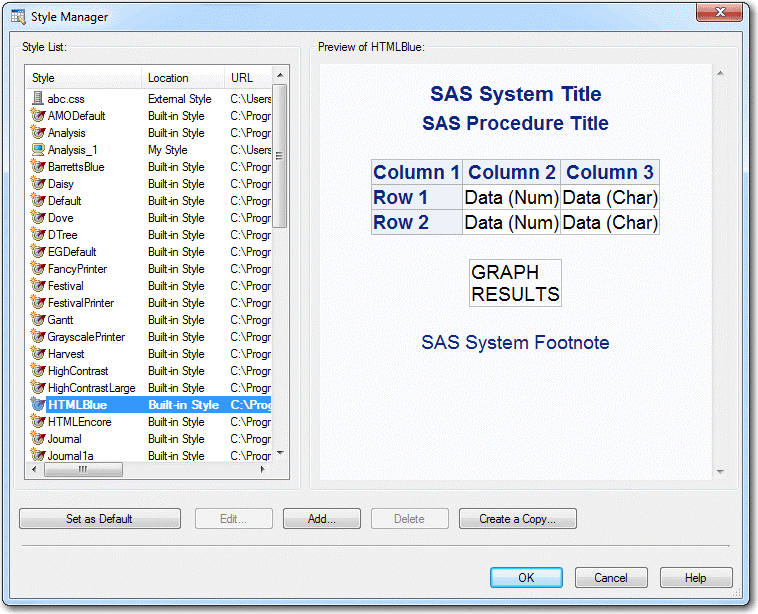
Task: Click the Edit... button
Action: pyautogui.click(x=234, y=519)
